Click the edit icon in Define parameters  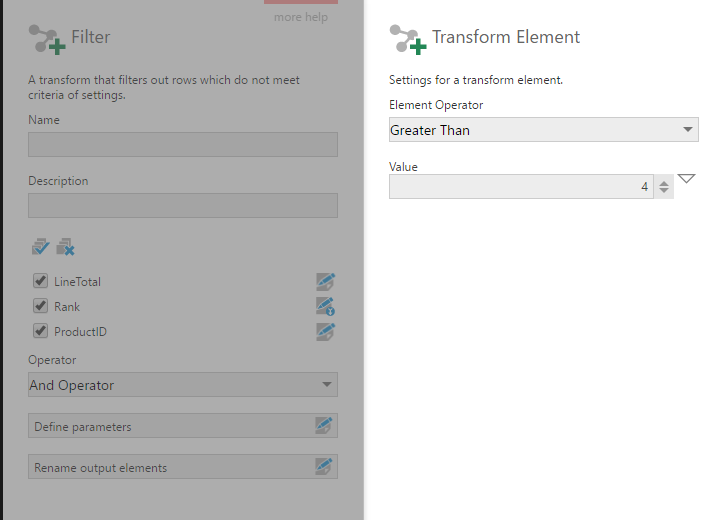coord(323,426)
